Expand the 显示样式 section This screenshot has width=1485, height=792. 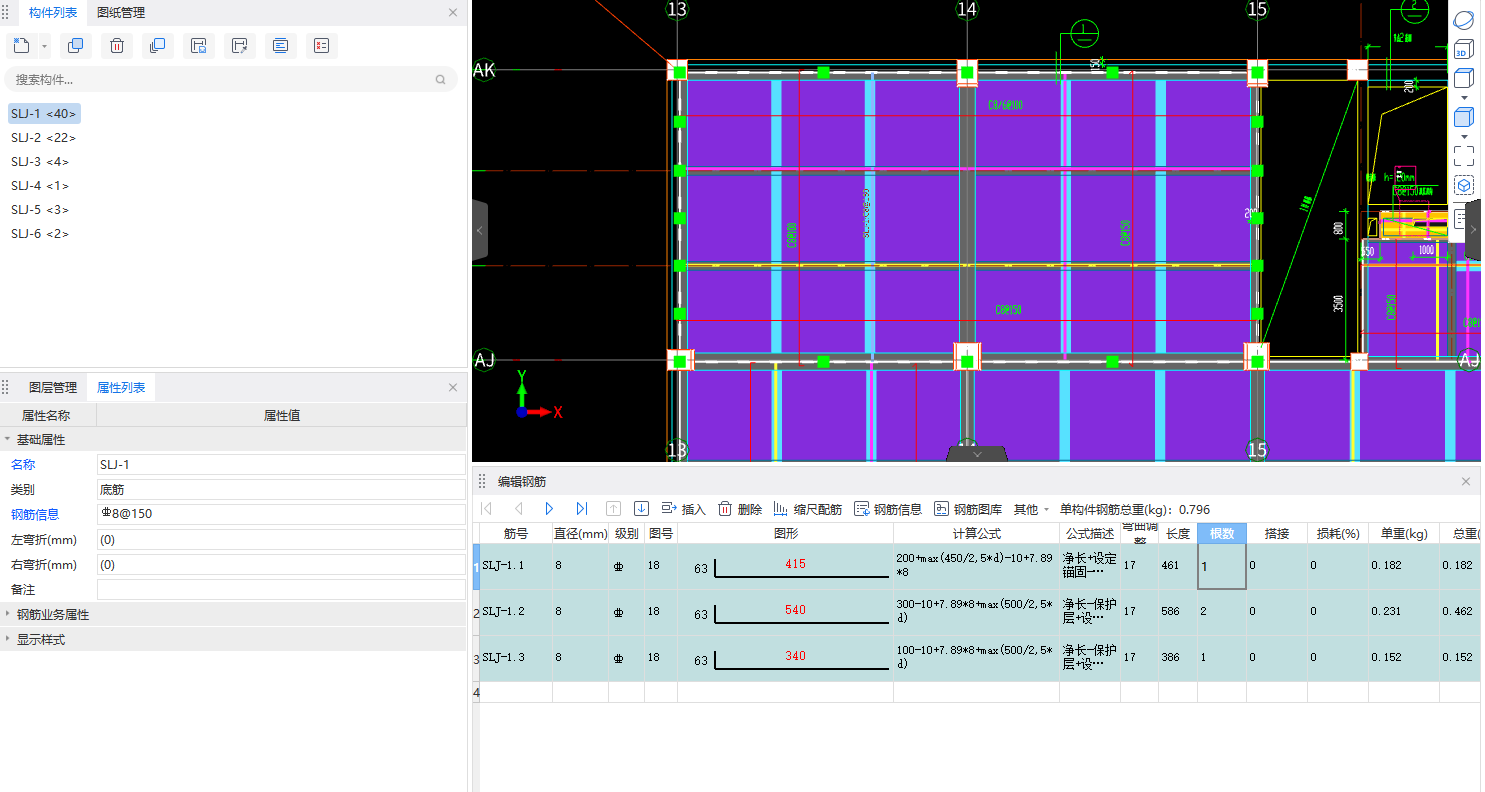[x=8, y=640]
